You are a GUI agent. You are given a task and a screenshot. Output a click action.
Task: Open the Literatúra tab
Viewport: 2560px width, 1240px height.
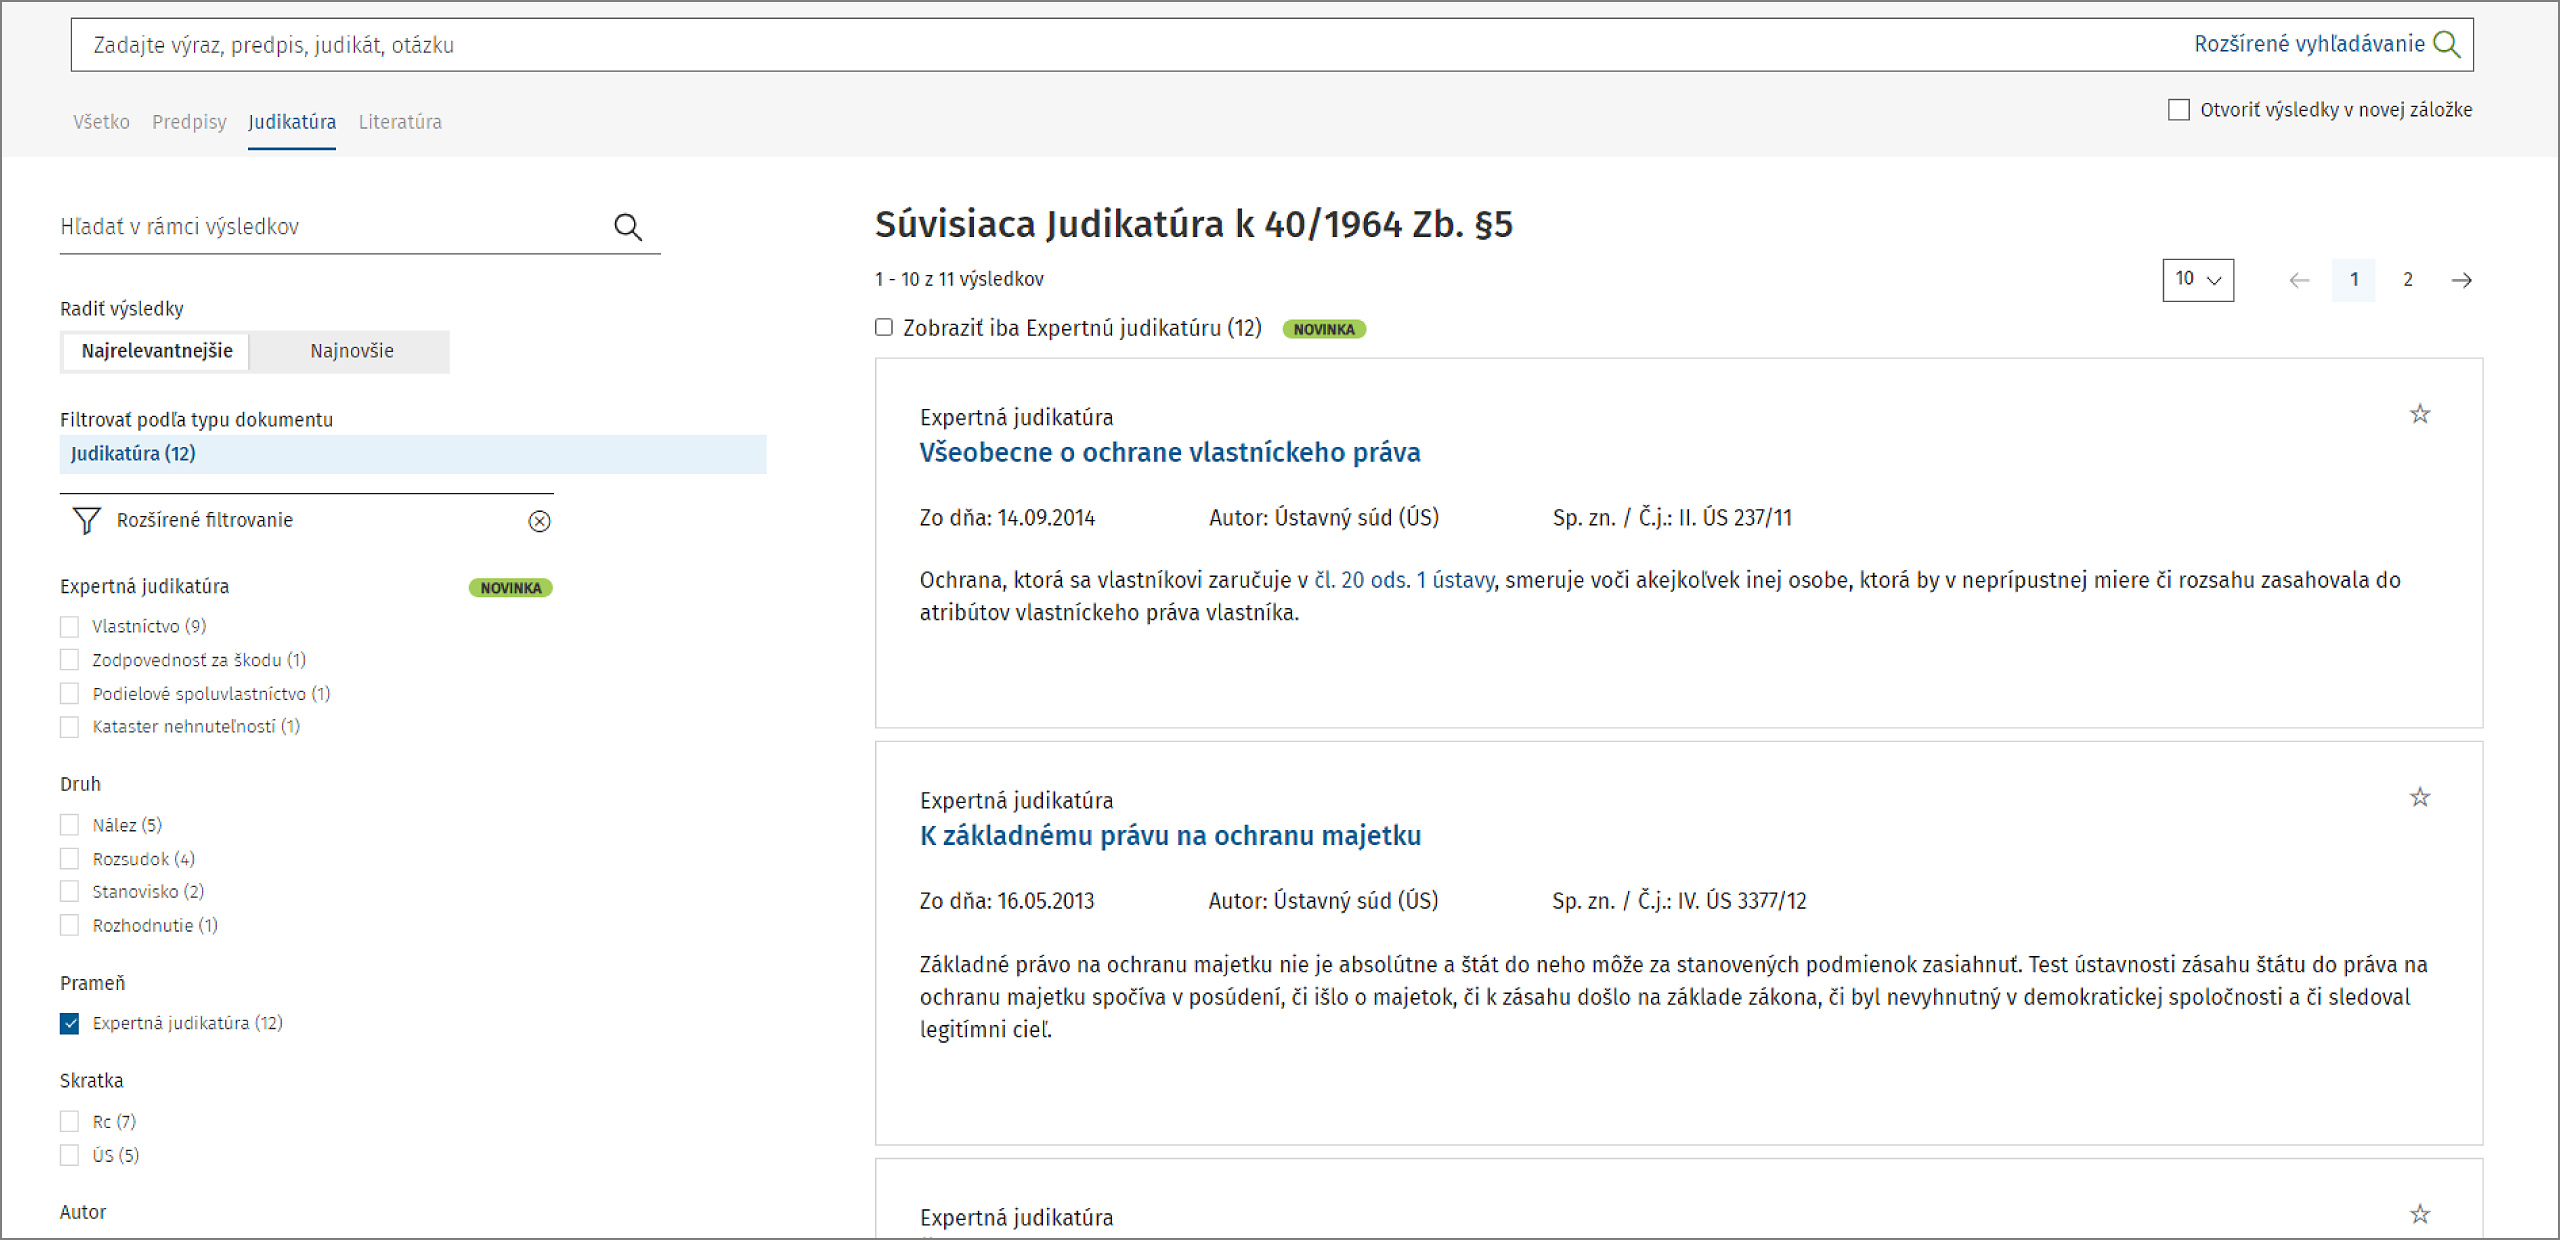[400, 122]
